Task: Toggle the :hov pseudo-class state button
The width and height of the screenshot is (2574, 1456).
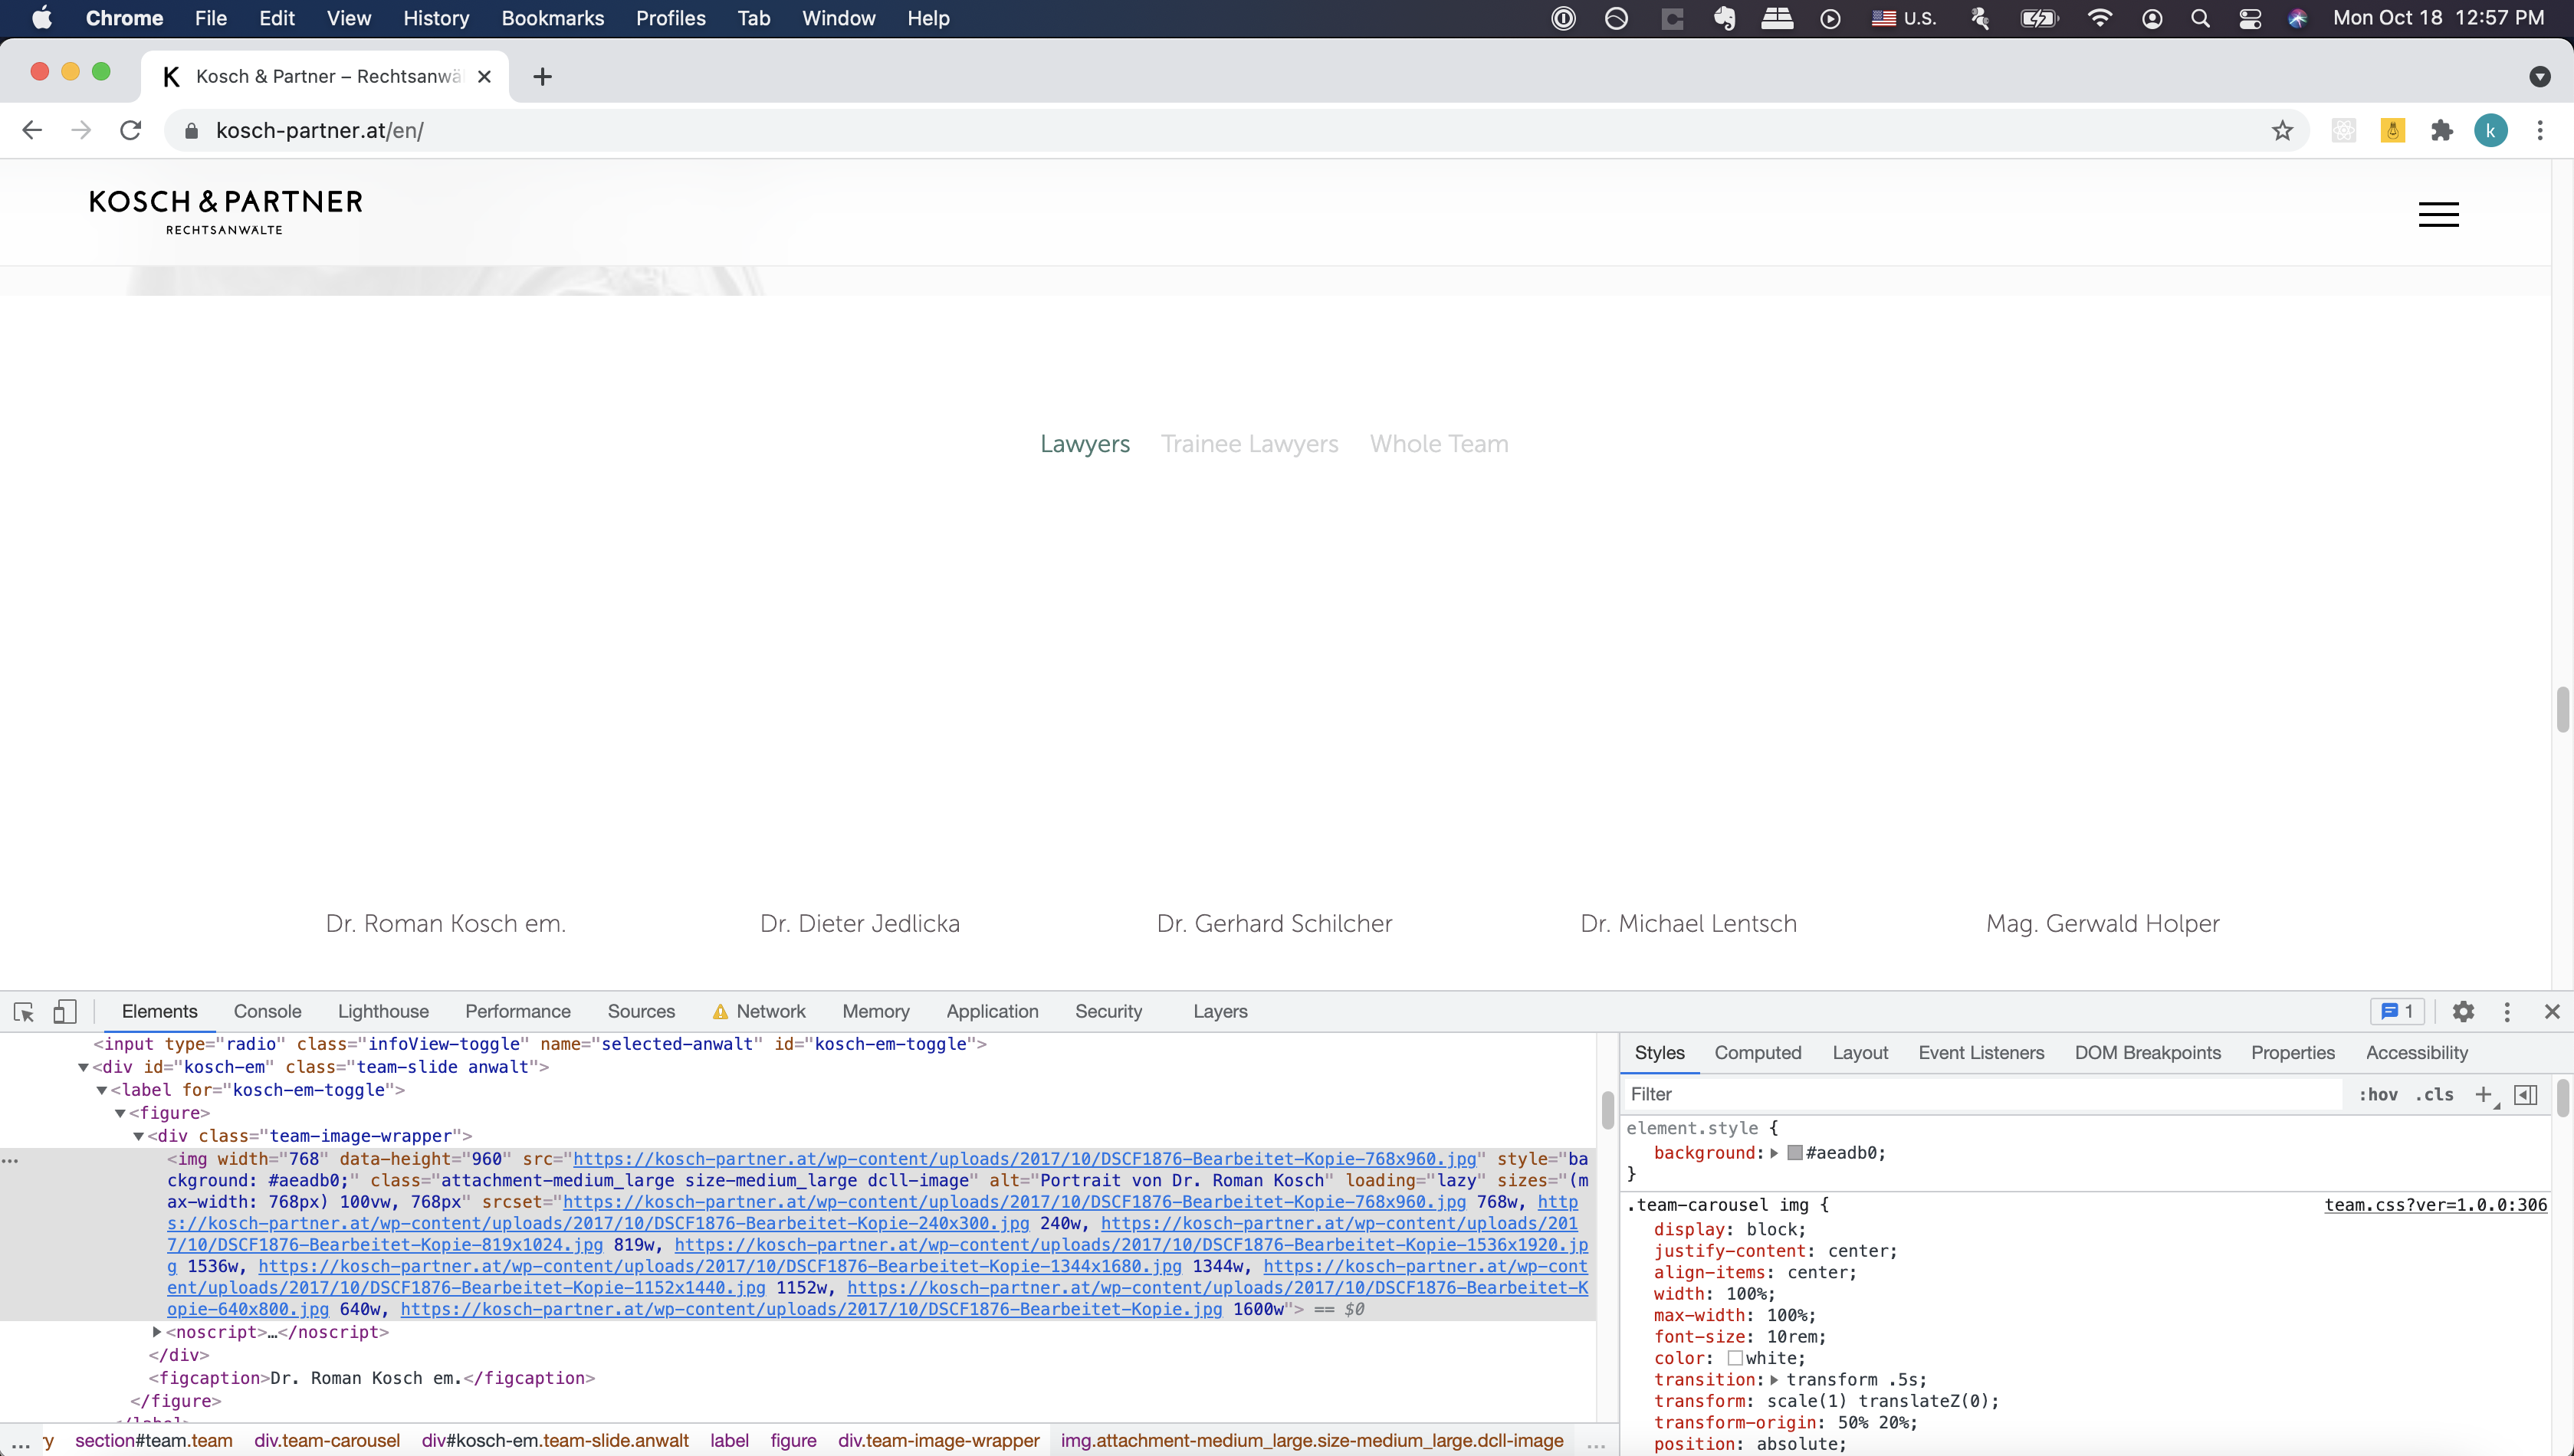Action: click(x=2380, y=1094)
